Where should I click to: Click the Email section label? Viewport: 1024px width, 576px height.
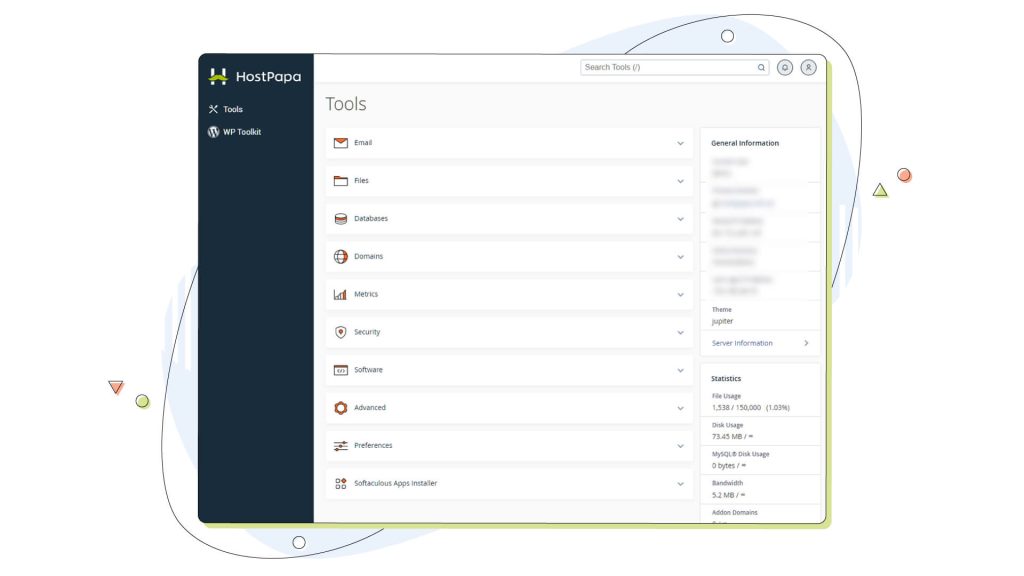[x=363, y=143]
